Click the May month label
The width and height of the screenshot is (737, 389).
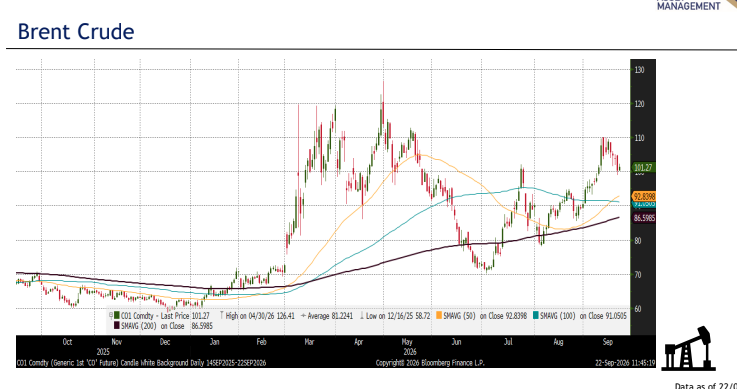coord(408,342)
